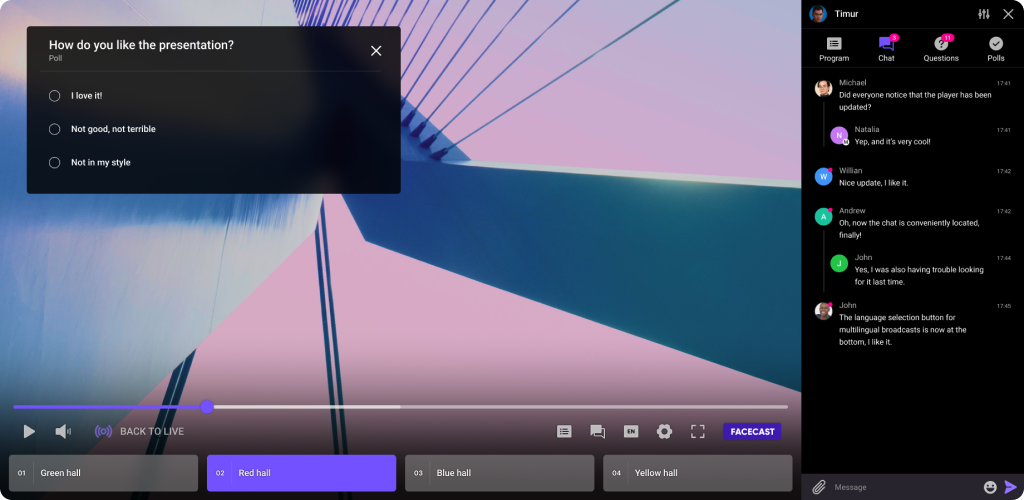Open the Chat tab
The image size is (1024, 500).
point(886,50)
